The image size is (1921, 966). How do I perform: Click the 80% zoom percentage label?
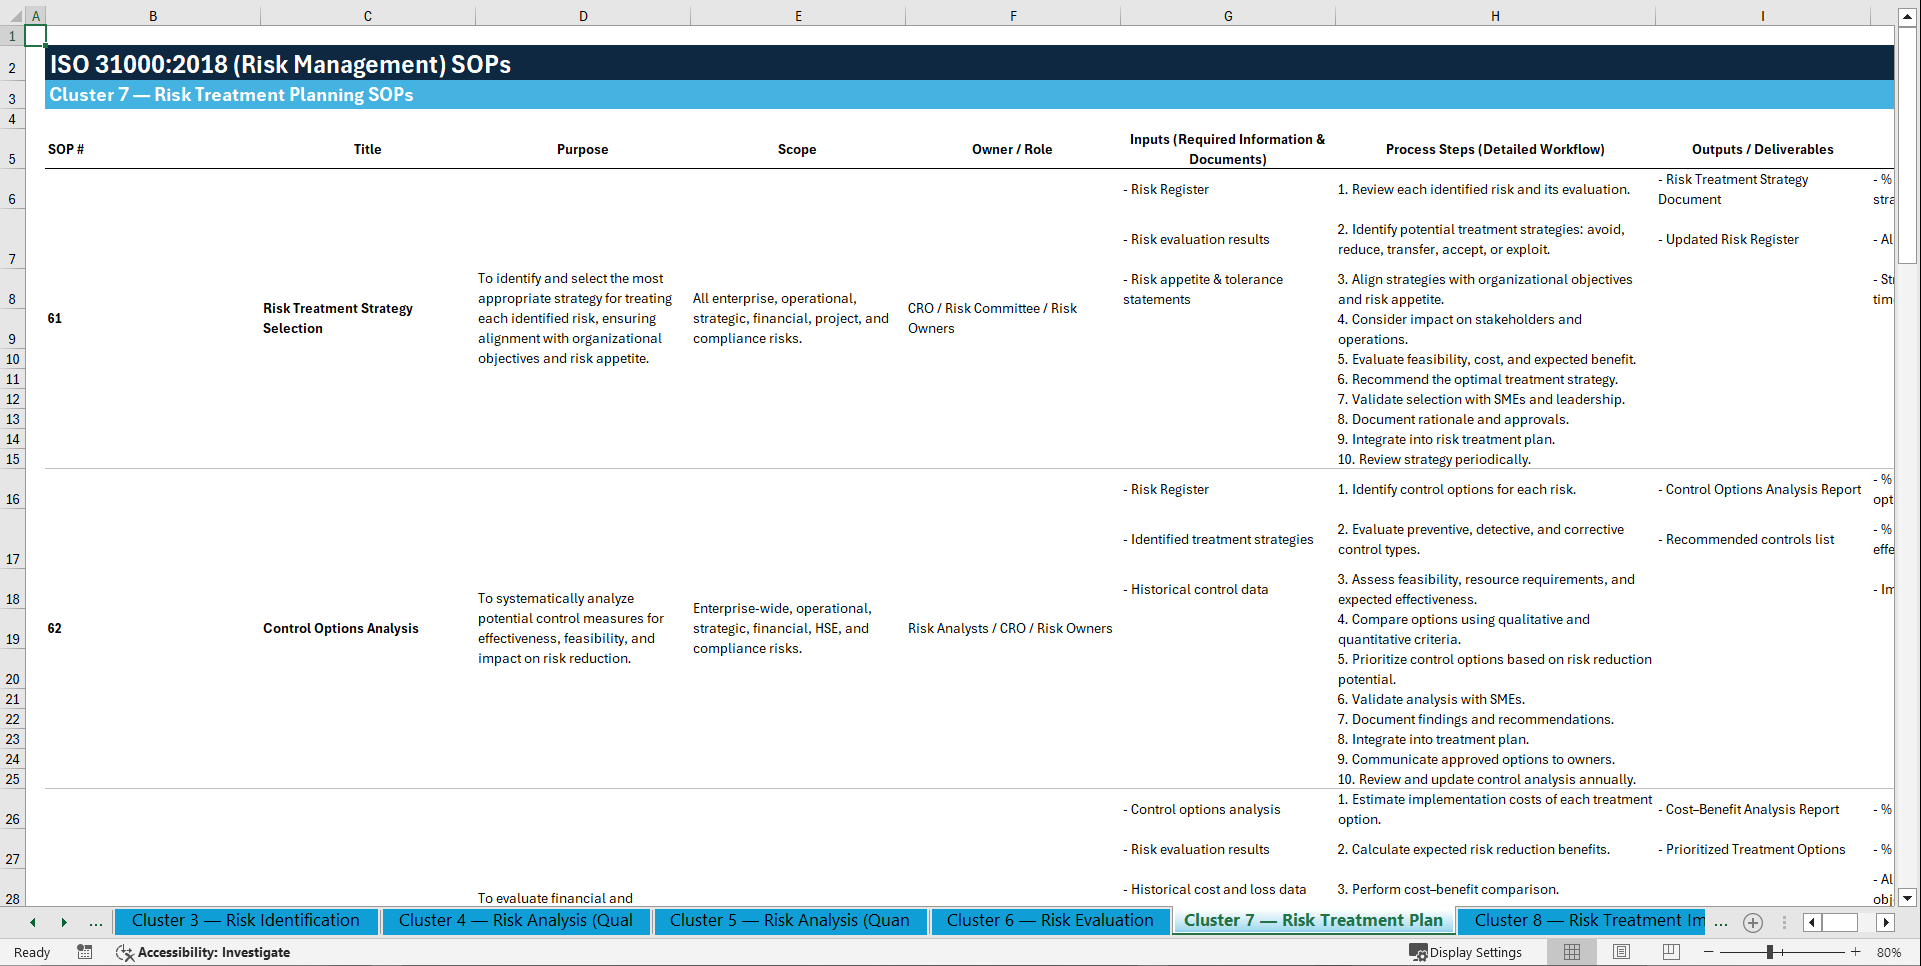1889,952
